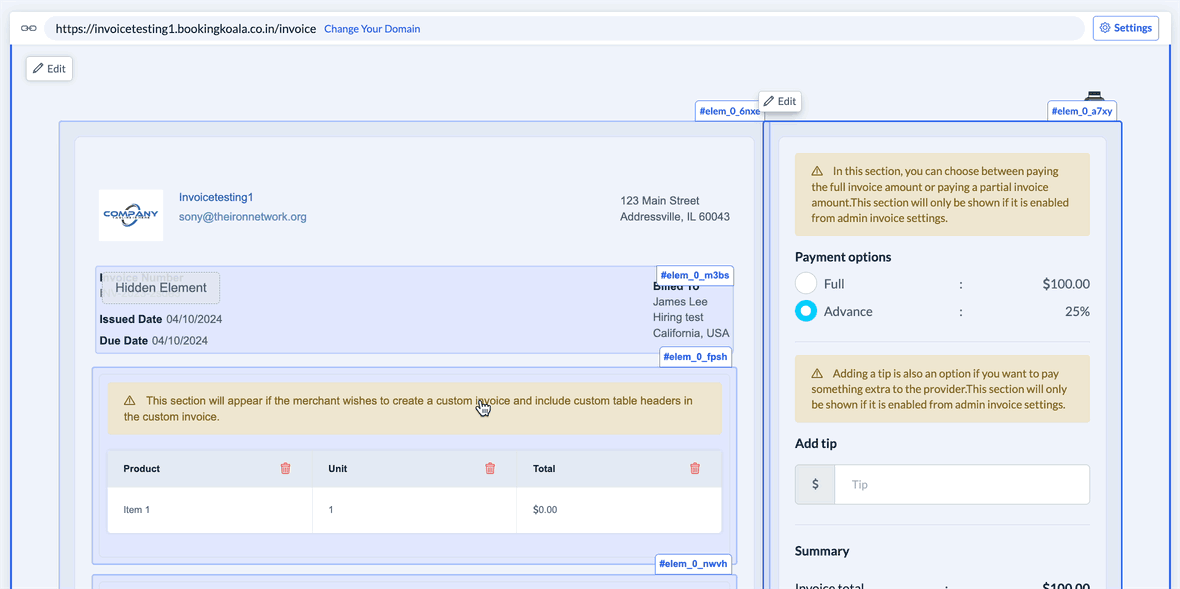Click warning icon in custom invoice notice
The image size is (1180, 589).
[x=130, y=401]
